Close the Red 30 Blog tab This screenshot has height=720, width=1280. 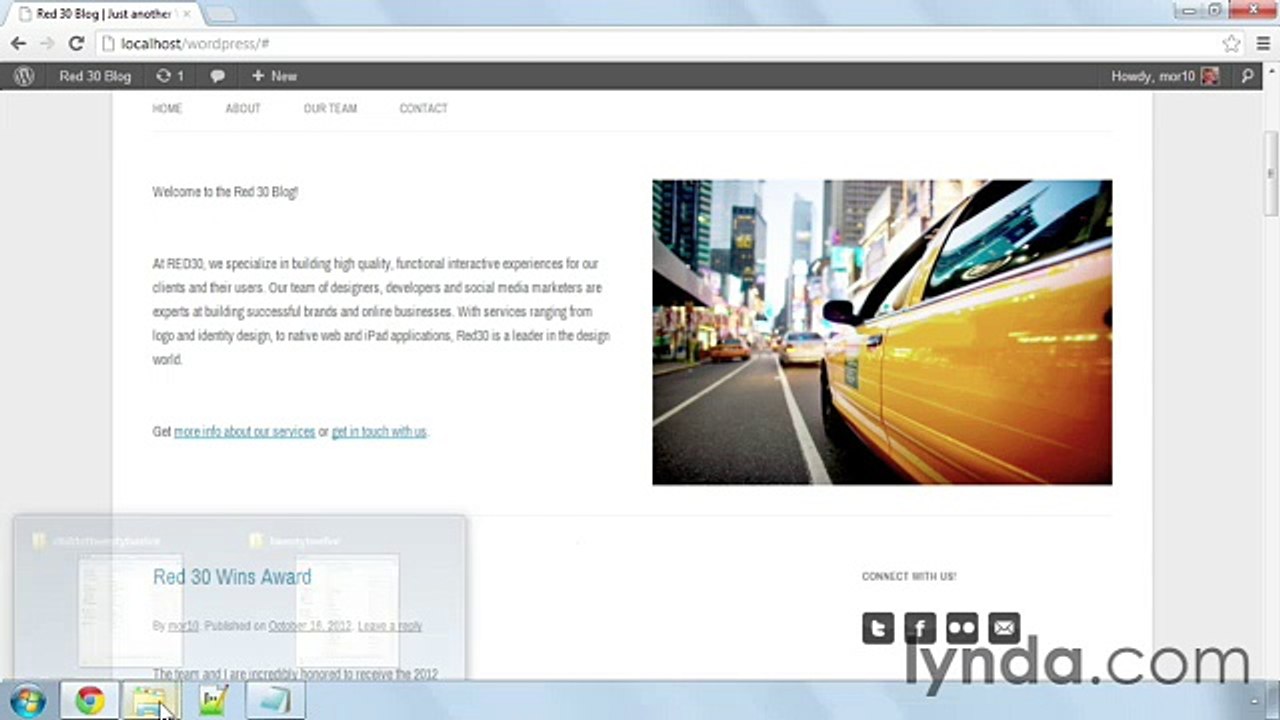(x=186, y=14)
